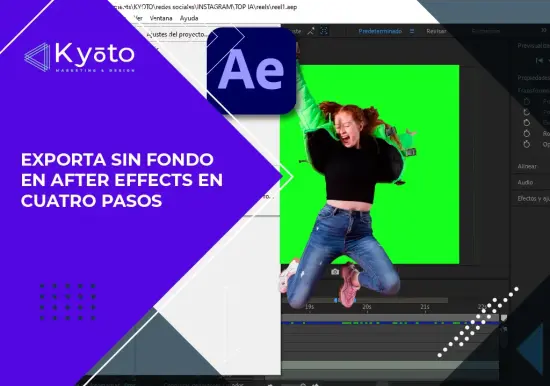Click the bounding box snap icon

click(x=324, y=31)
